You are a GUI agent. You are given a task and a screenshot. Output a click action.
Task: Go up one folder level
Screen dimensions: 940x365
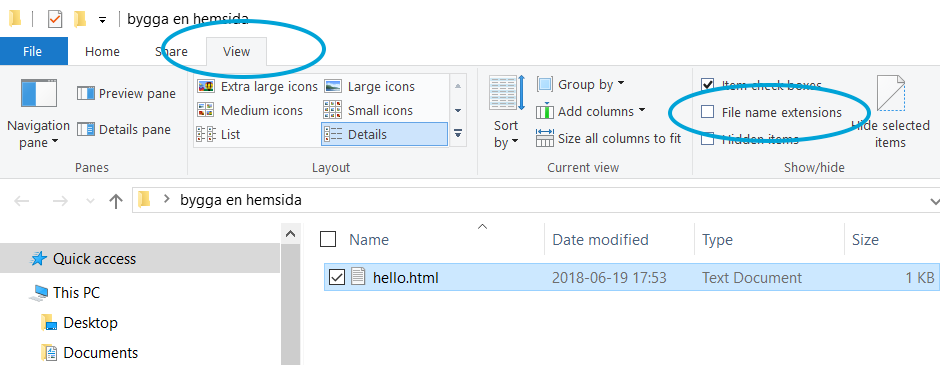tap(116, 201)
